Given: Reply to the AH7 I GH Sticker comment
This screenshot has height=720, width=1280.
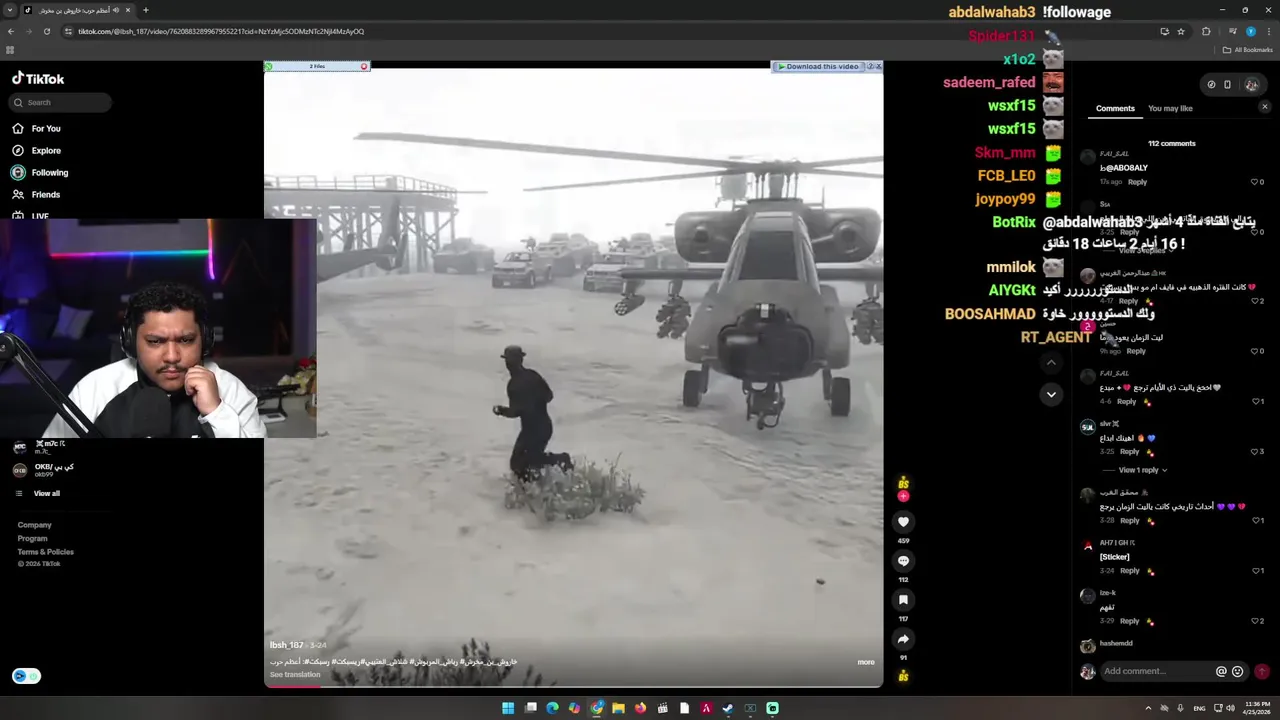Looking at the screenshot, I should click(1129, 571).
